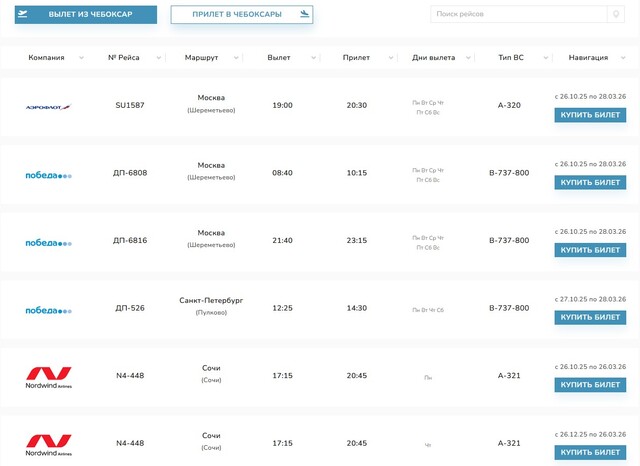Click the Pobeda logo for flight ДП-6816
Viewport: 640px width, 466px height.
click(48, 242)
